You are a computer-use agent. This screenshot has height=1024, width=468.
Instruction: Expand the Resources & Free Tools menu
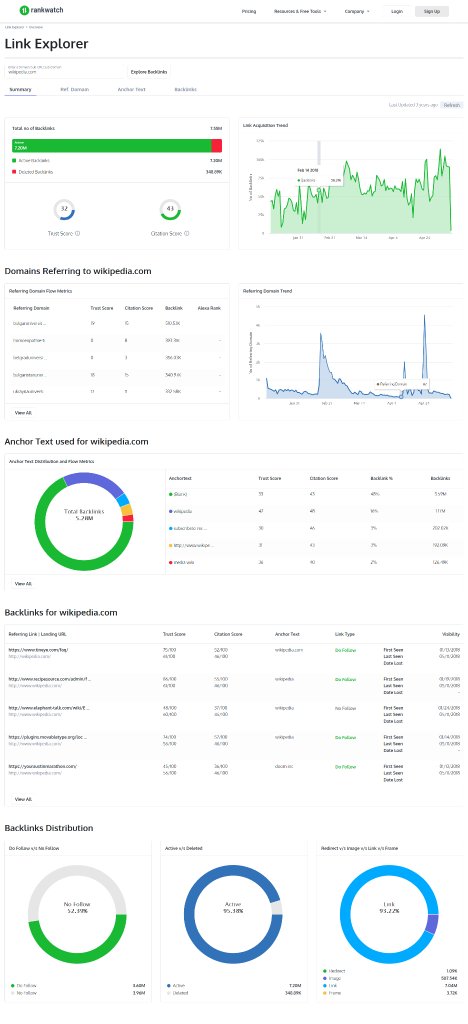(x=300, y=11)
